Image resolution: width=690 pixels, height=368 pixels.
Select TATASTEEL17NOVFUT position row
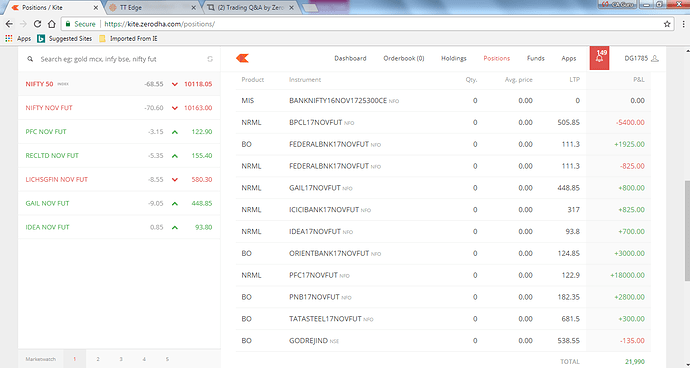pyautogui.click(x=443, y=319)
